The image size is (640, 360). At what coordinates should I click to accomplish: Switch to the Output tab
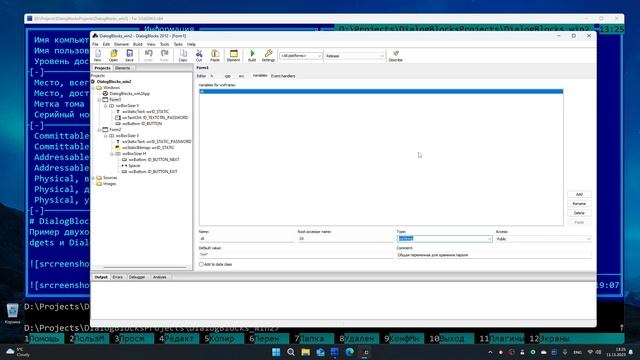coord(101,277)
